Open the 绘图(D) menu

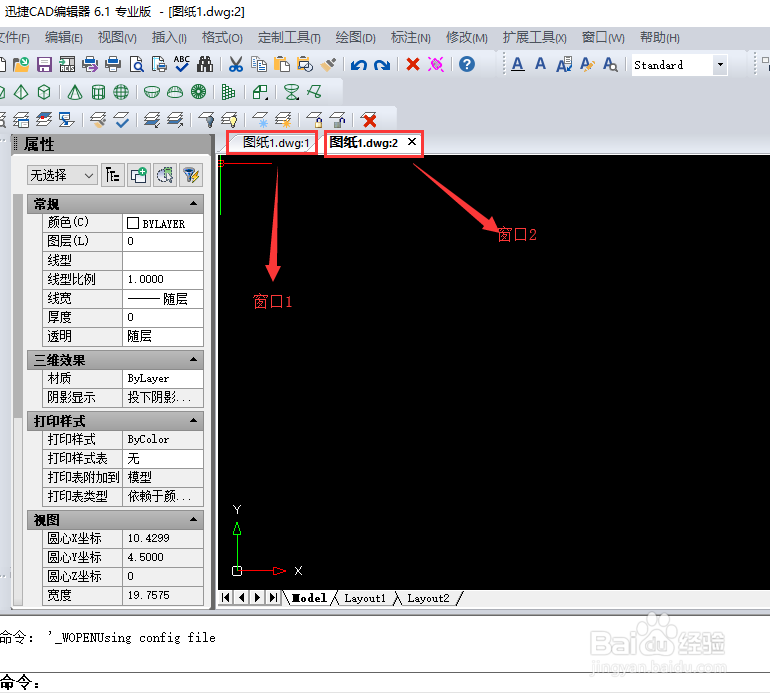[x=356, y=38]
